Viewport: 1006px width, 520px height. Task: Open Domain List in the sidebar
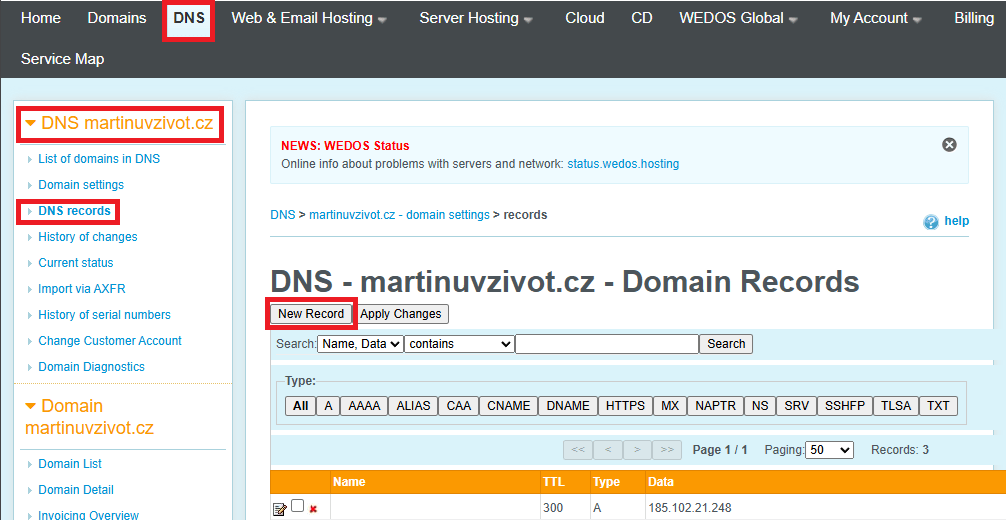70,464
